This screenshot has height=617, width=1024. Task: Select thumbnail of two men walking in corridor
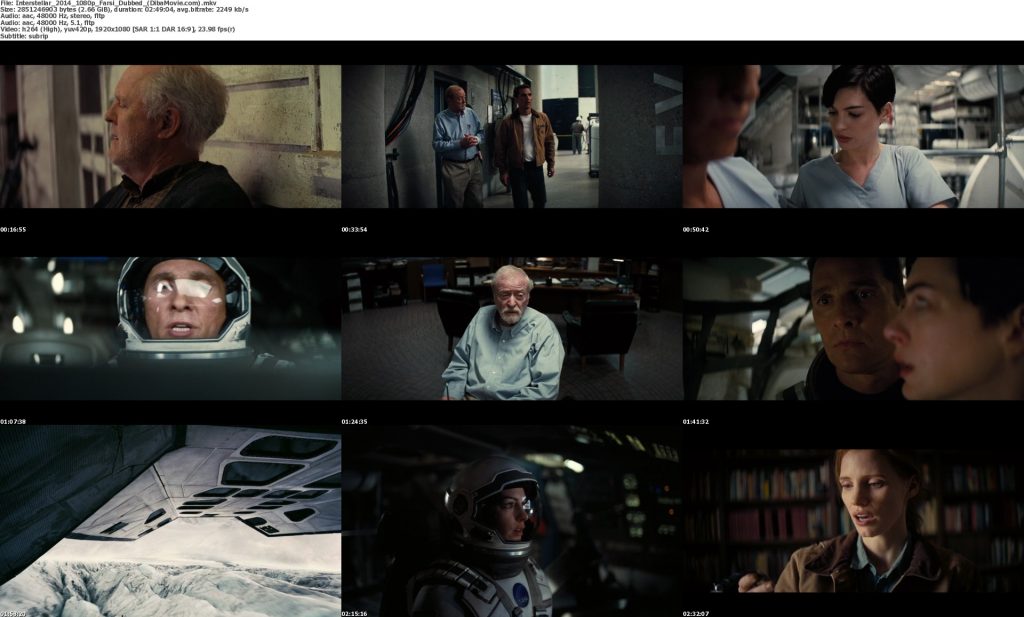click(x=511, y=136)
